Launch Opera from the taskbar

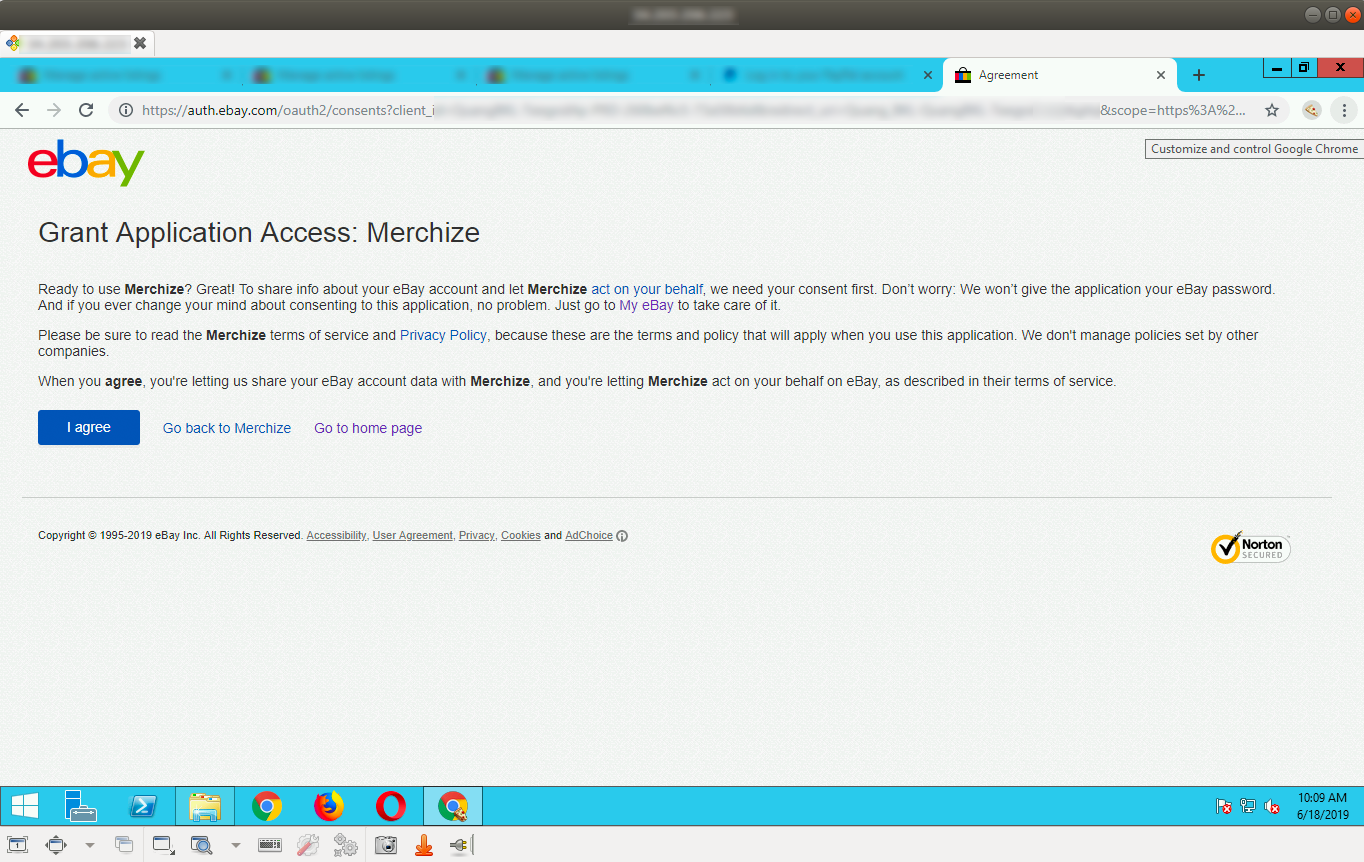coord(390,806)
